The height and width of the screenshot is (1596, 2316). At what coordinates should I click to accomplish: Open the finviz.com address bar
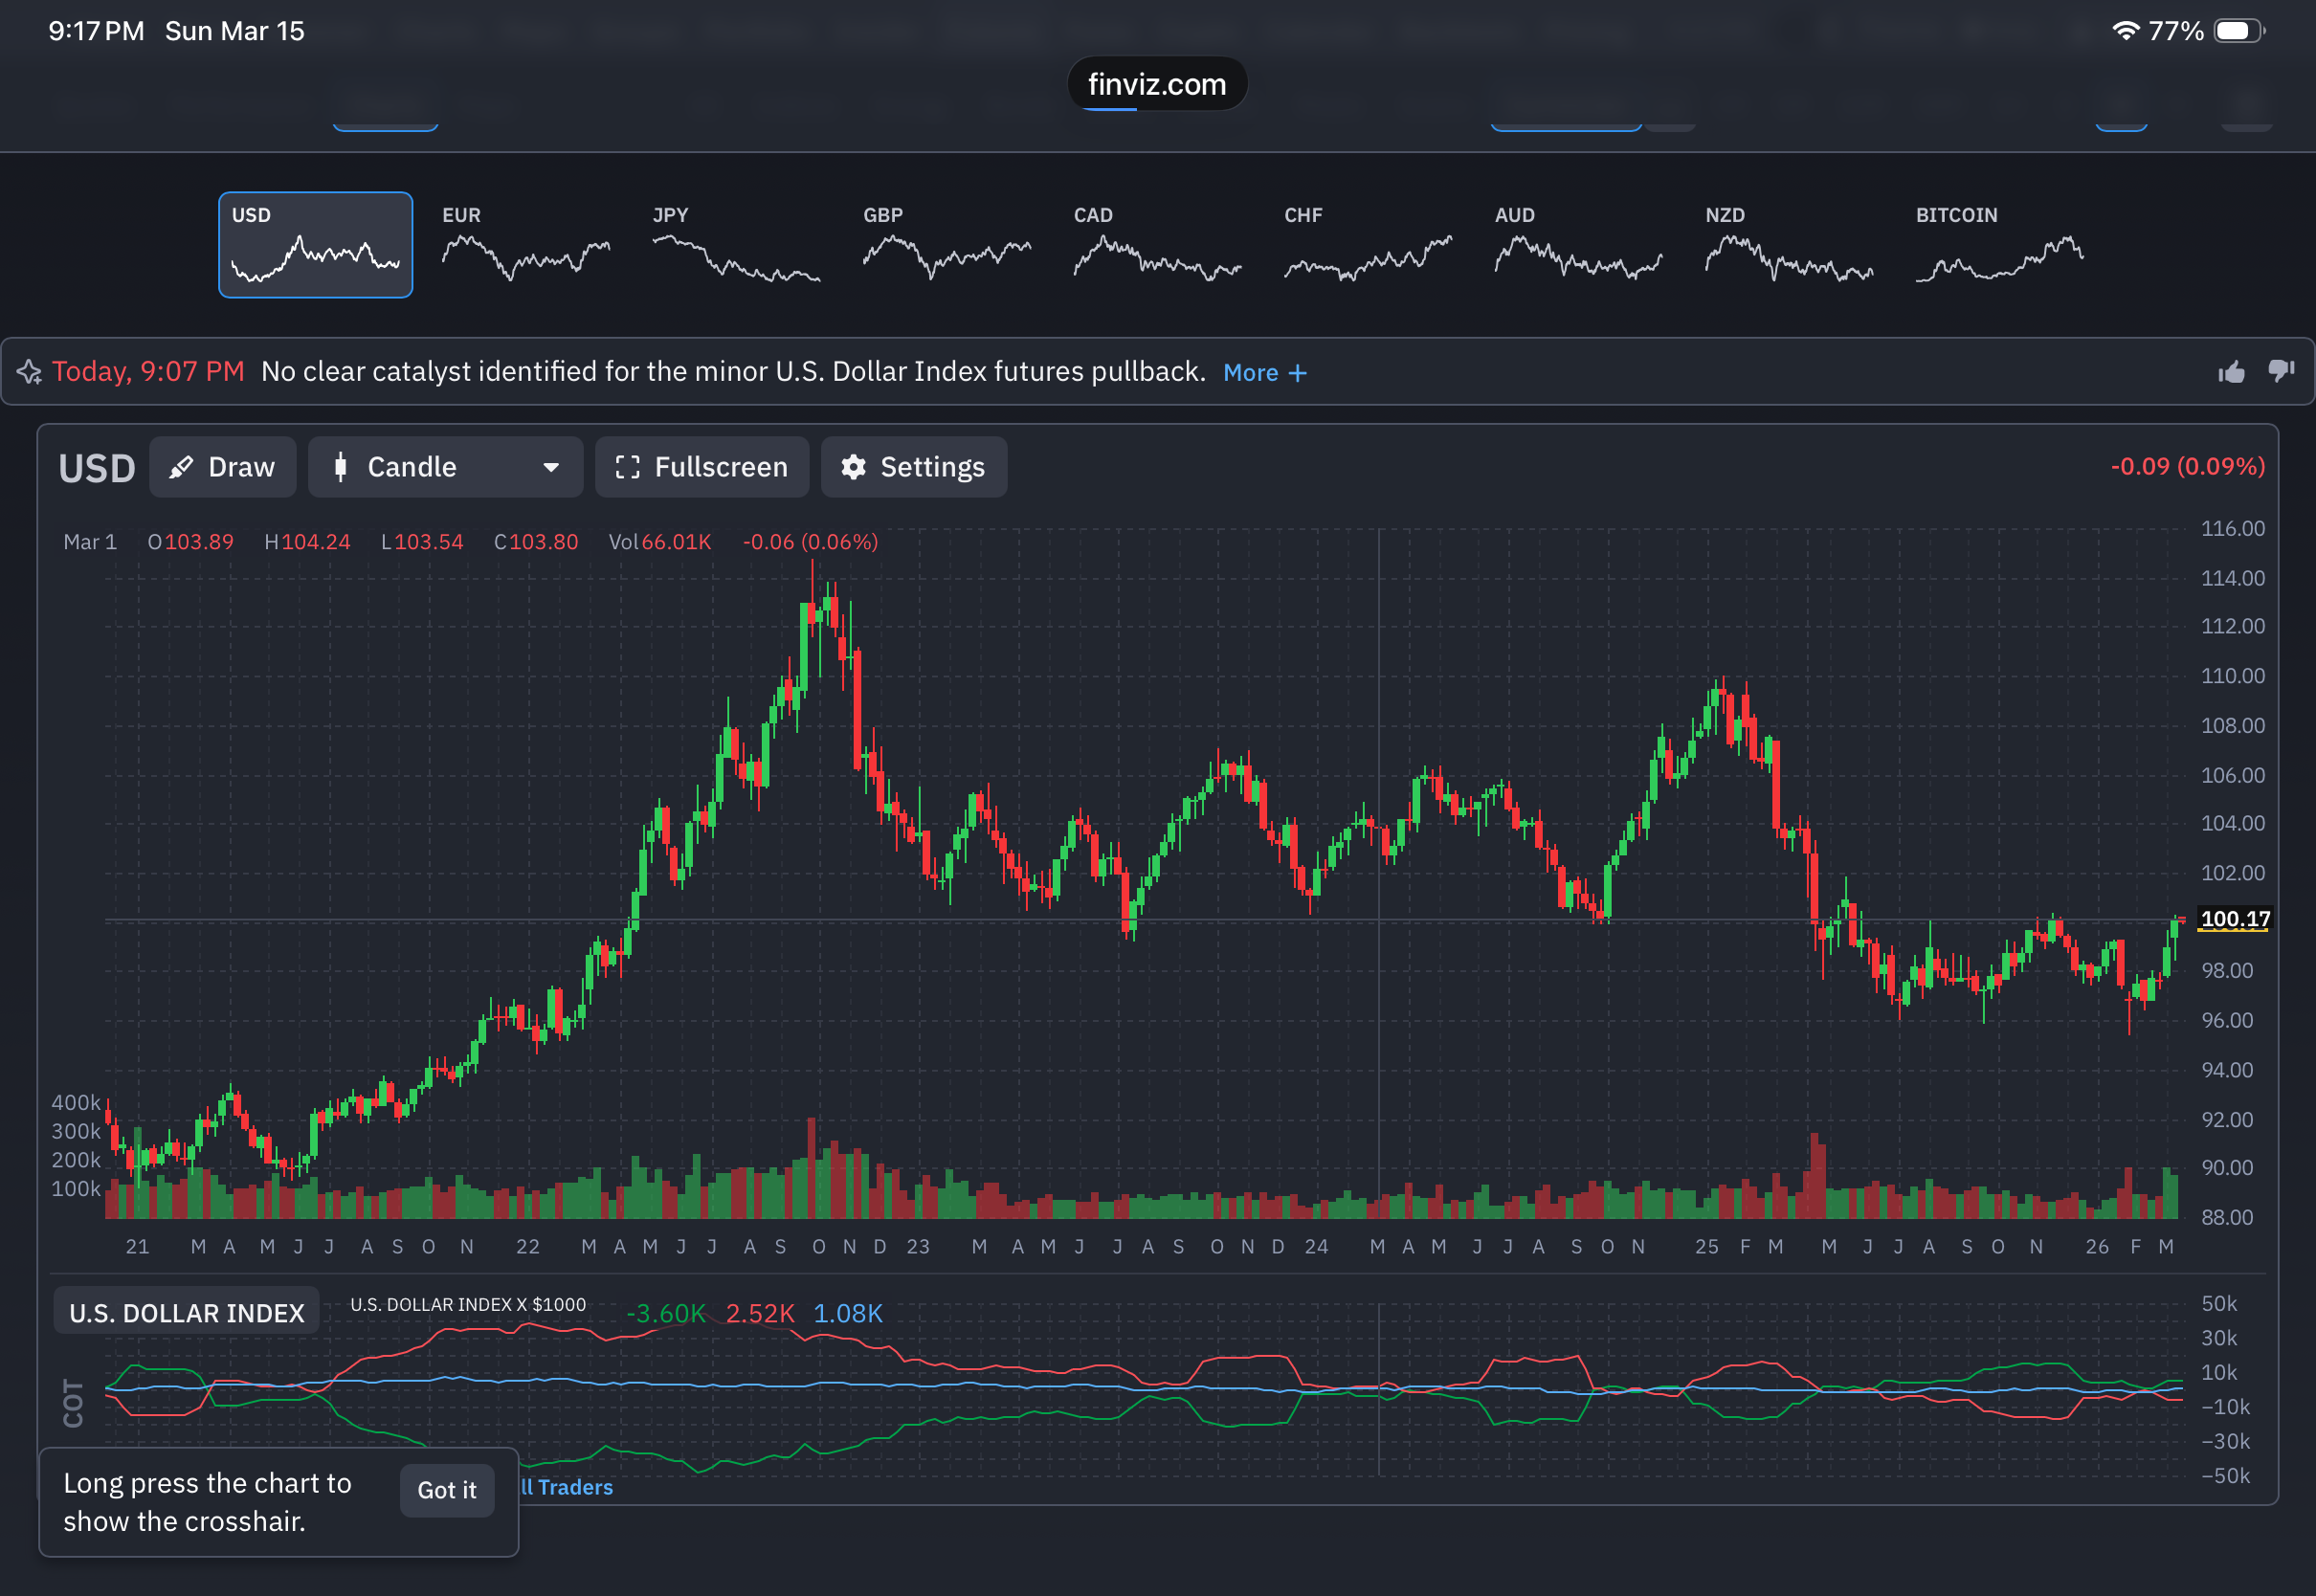tap(1157, 84)
